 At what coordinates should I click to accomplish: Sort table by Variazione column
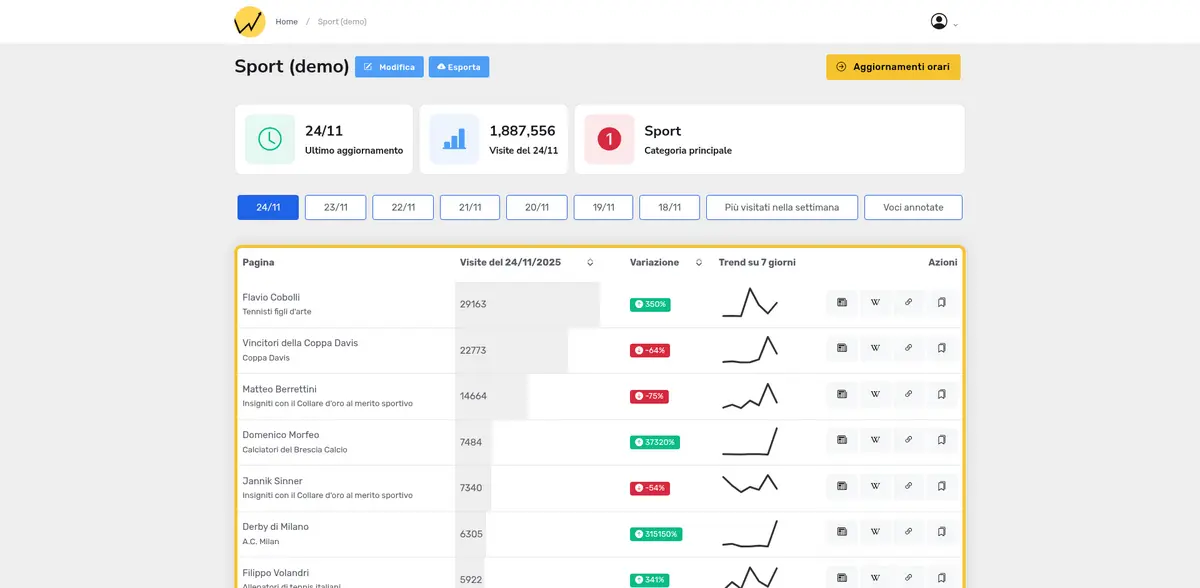tap(698, 263)
